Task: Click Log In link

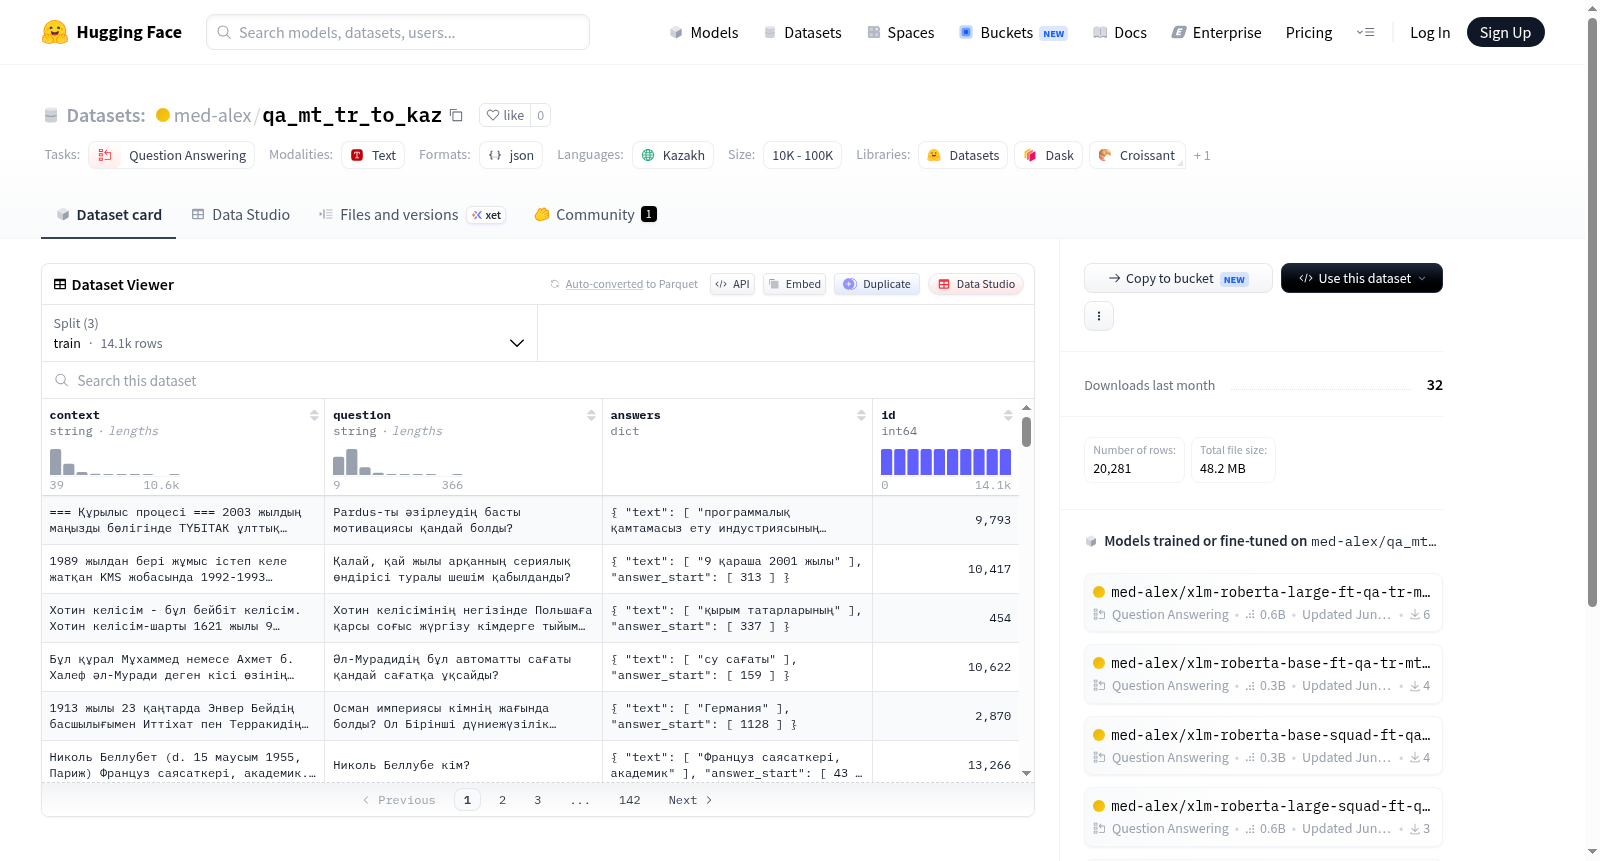Action: 1430,32
